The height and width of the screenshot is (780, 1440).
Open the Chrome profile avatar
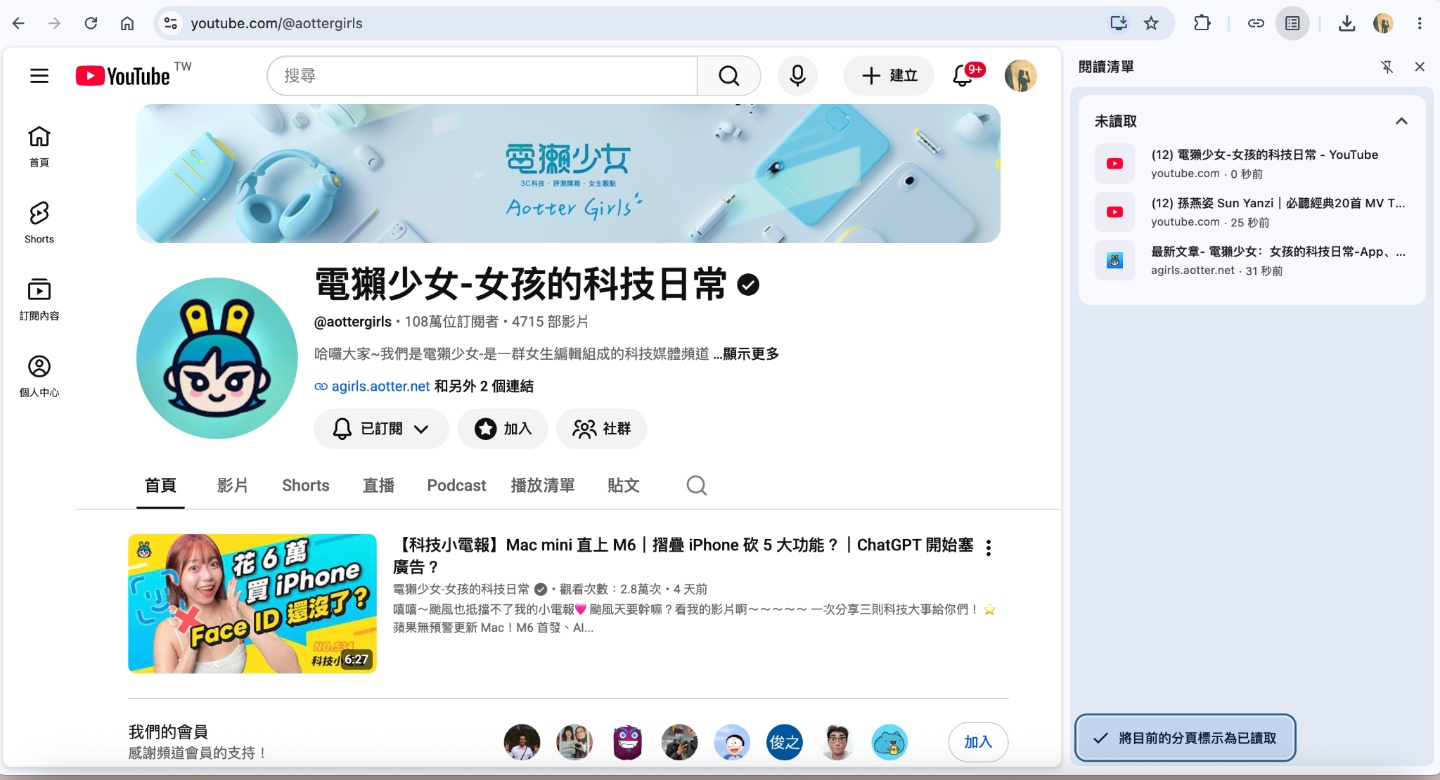pyautogui.click(x=1383, y=23)
